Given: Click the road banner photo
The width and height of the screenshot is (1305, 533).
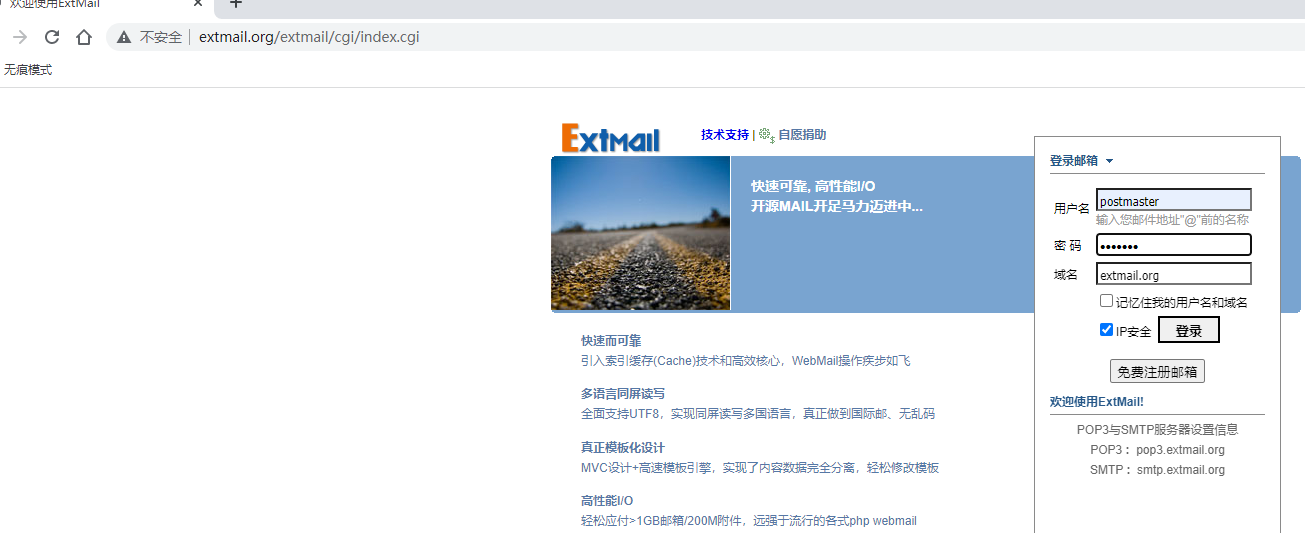Looking at the screenshot, I should click(x=640, y=233).
